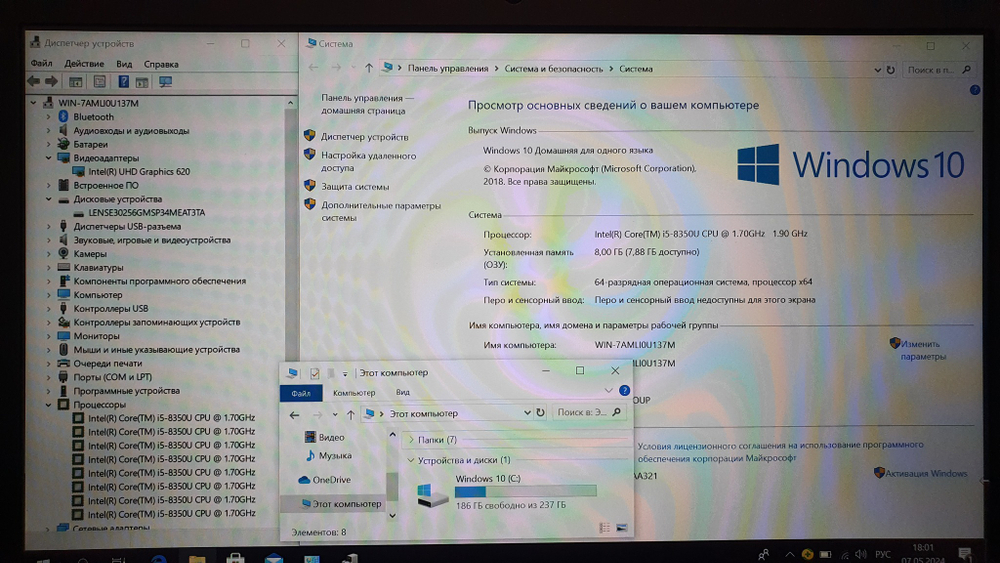Screen dimensions: 1000x563
Task: Open the Файл menu in Device Manager
Action: (x=41, y=63)
